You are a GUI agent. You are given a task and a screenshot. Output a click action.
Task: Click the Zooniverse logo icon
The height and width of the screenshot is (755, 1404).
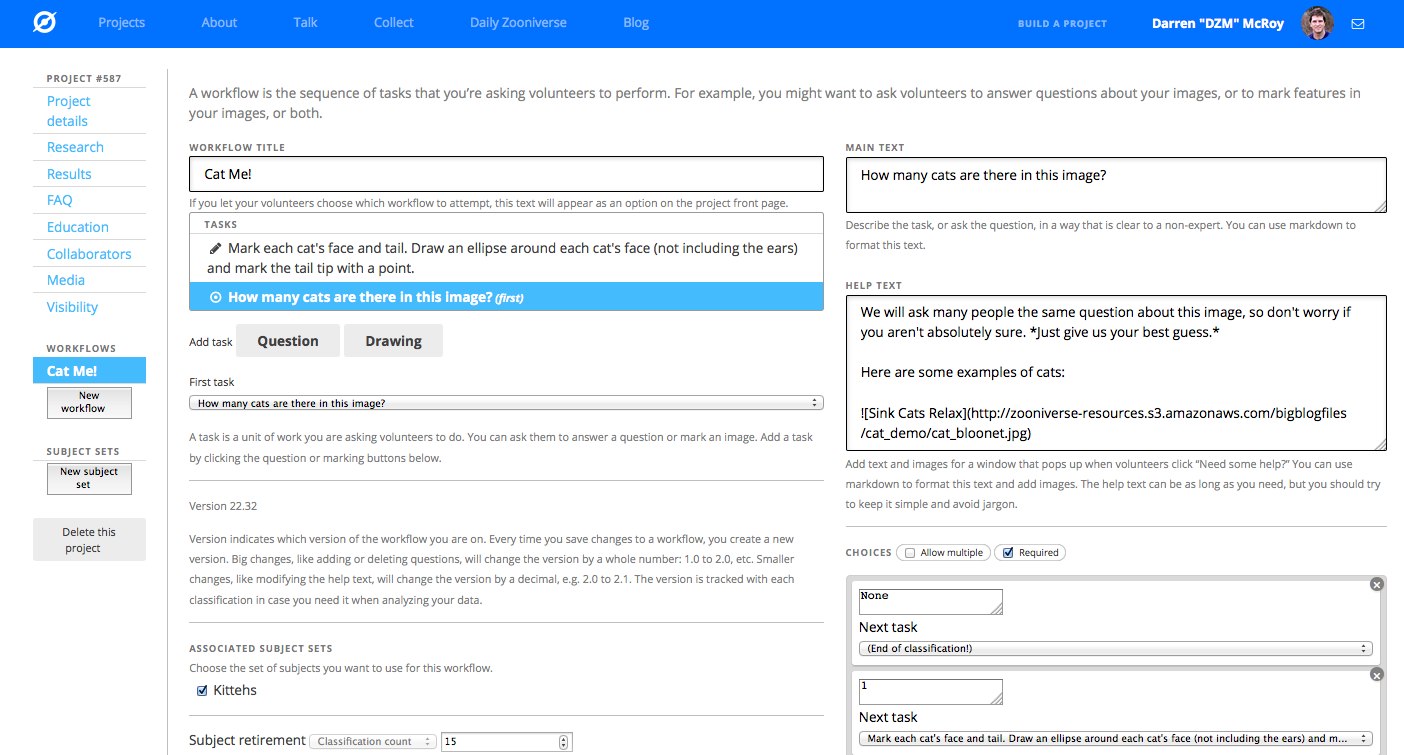(x=44, y=22)
